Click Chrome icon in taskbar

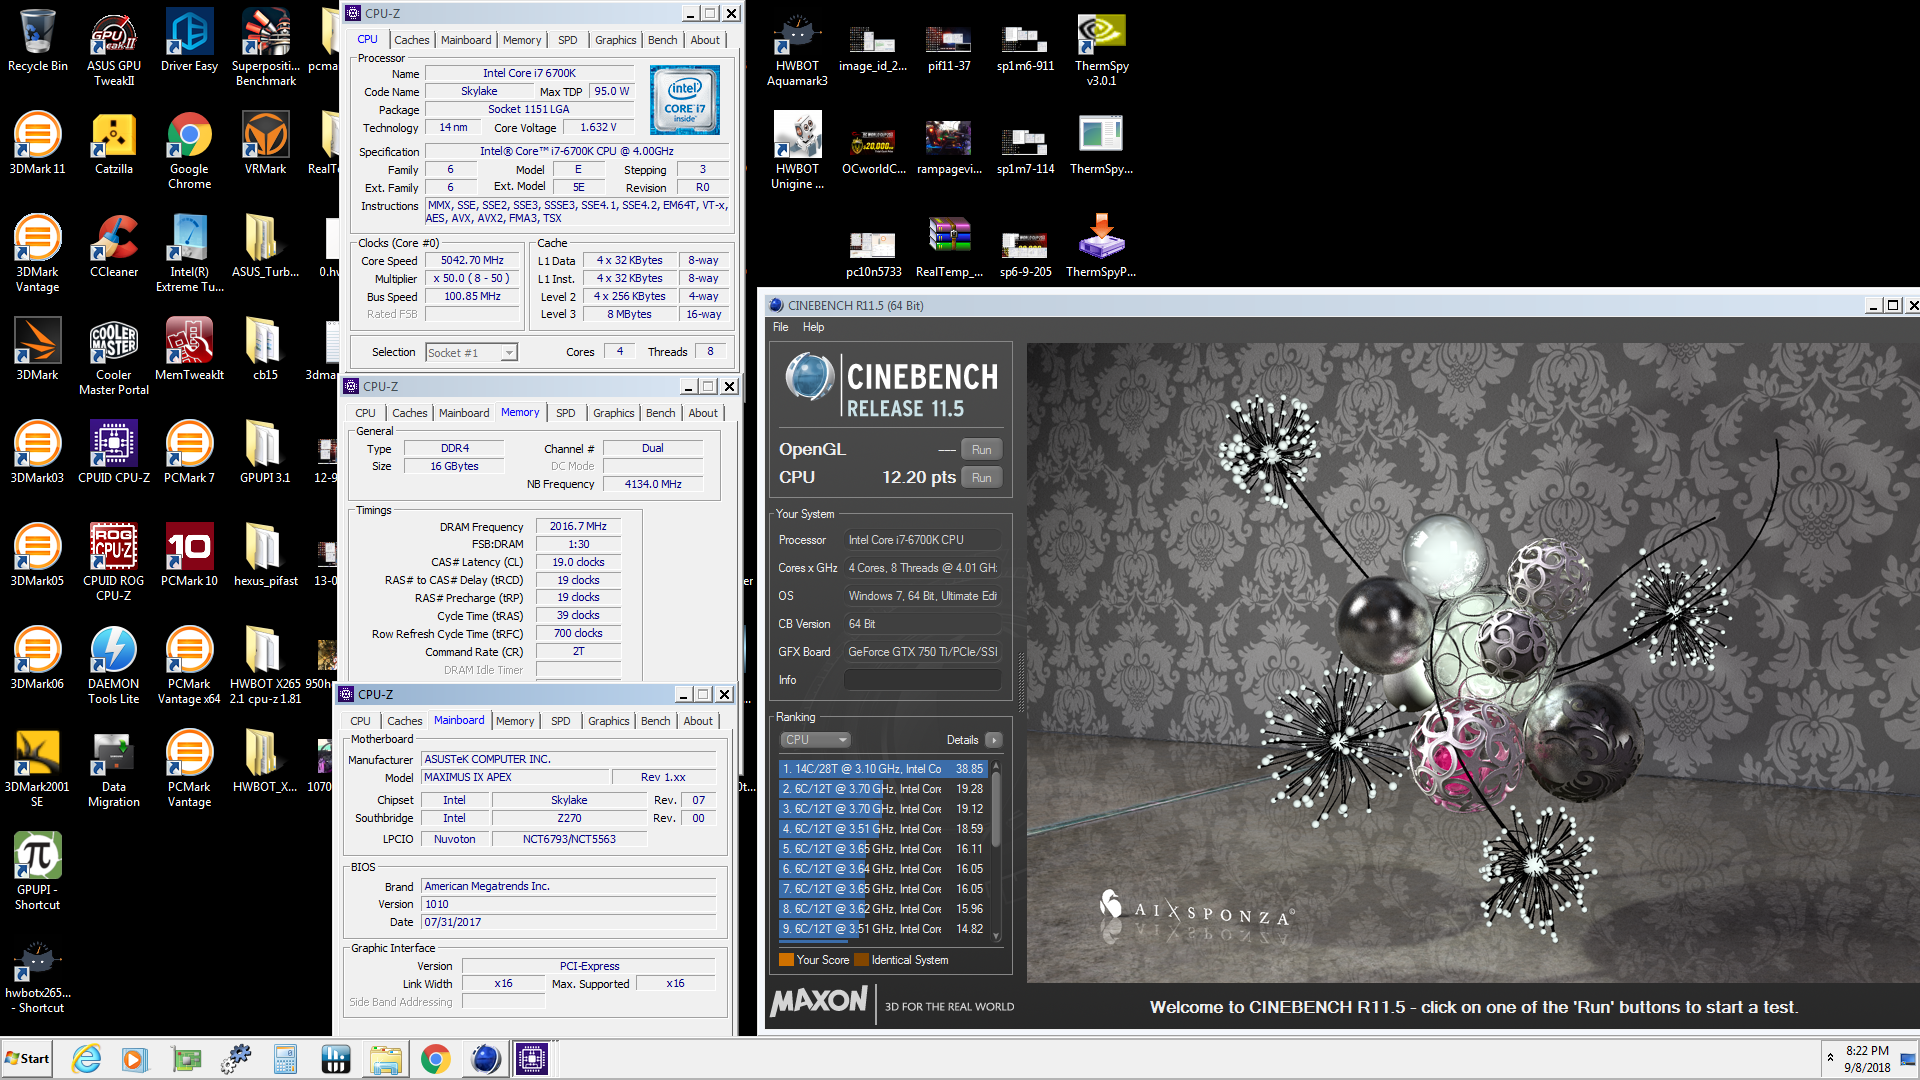coord(435,1059)
